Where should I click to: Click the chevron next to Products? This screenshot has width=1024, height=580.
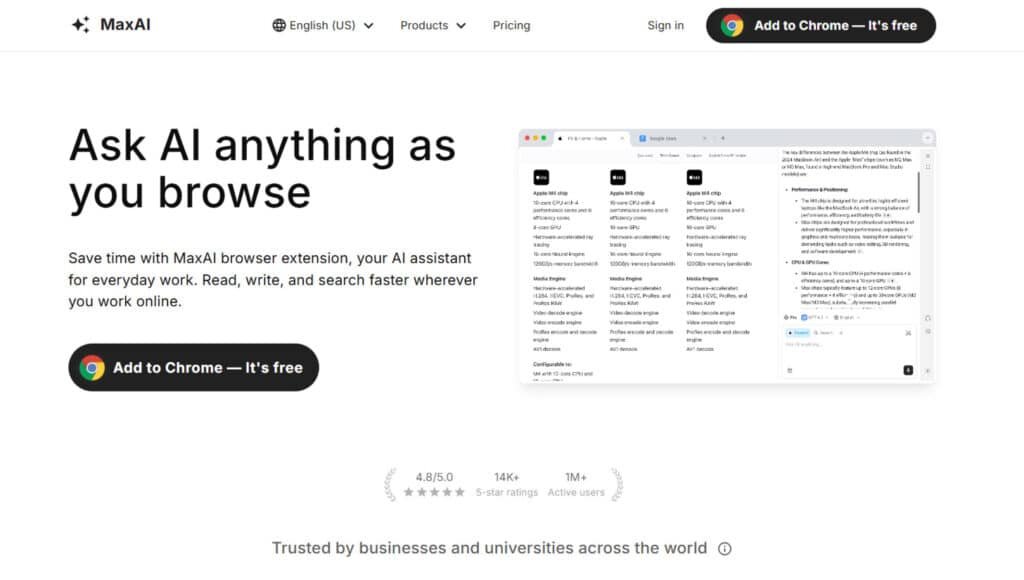[x=460, y=26]
